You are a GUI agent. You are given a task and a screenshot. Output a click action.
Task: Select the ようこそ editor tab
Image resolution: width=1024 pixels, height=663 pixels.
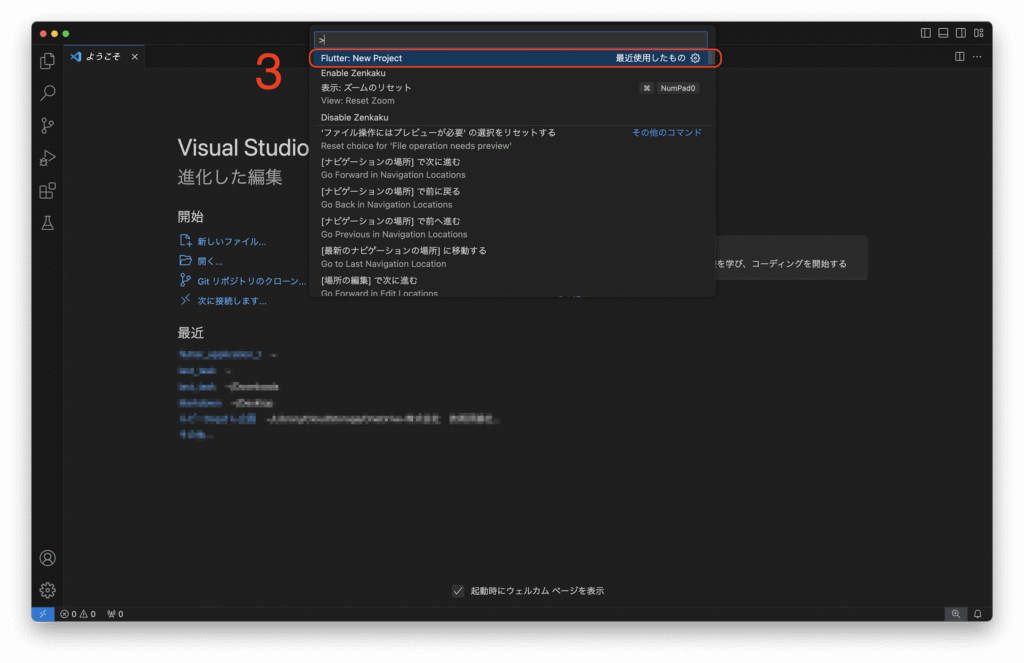(104, 57)
